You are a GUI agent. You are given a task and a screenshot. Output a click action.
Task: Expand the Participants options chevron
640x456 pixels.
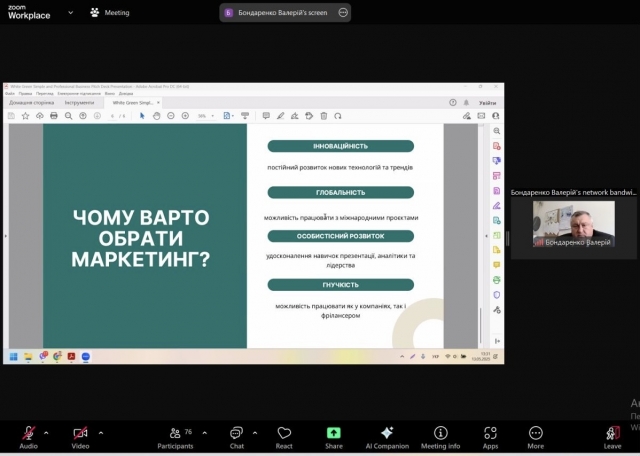tap(204, 432)
